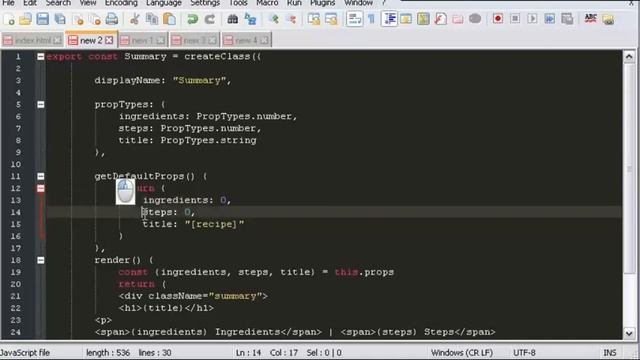This screenshot has height=360, width=640.
Task: Close the new 2 tab
Action: point(109,40)
